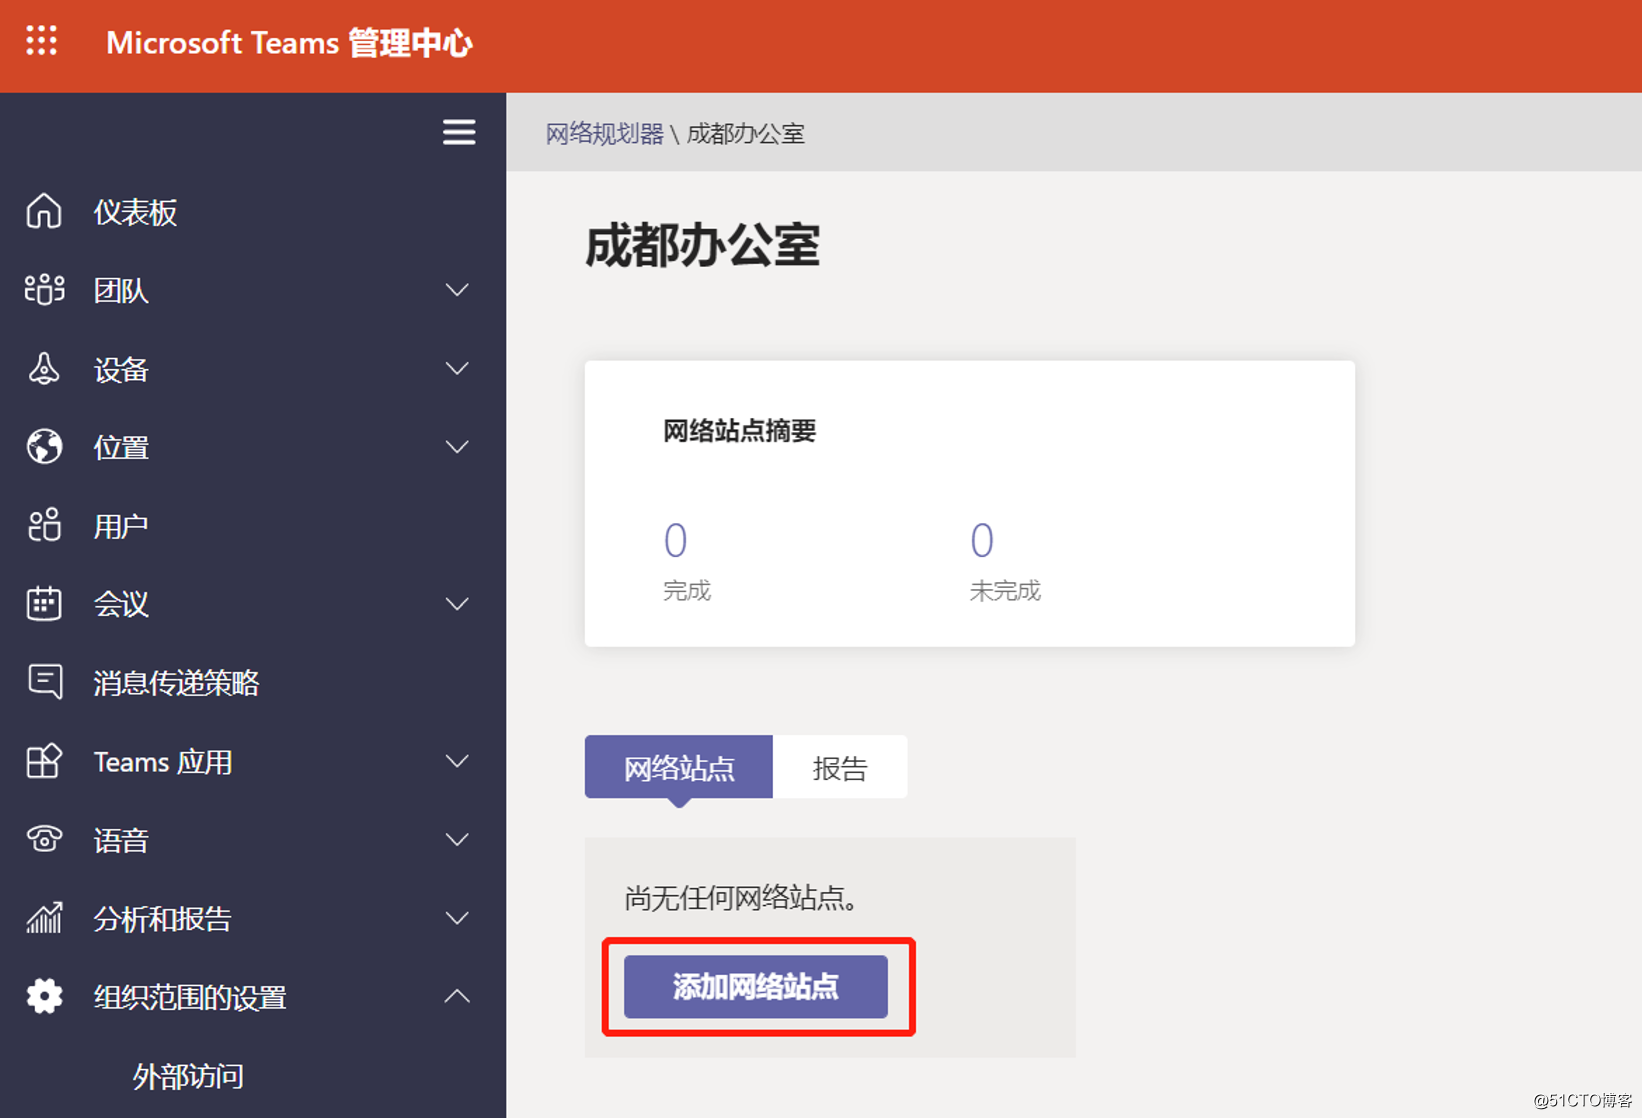The height and width of the screenshot is (1119, 1642).
Task: Click the 成都办公室 breadcrumb text
Action: (x=746, y=133)
